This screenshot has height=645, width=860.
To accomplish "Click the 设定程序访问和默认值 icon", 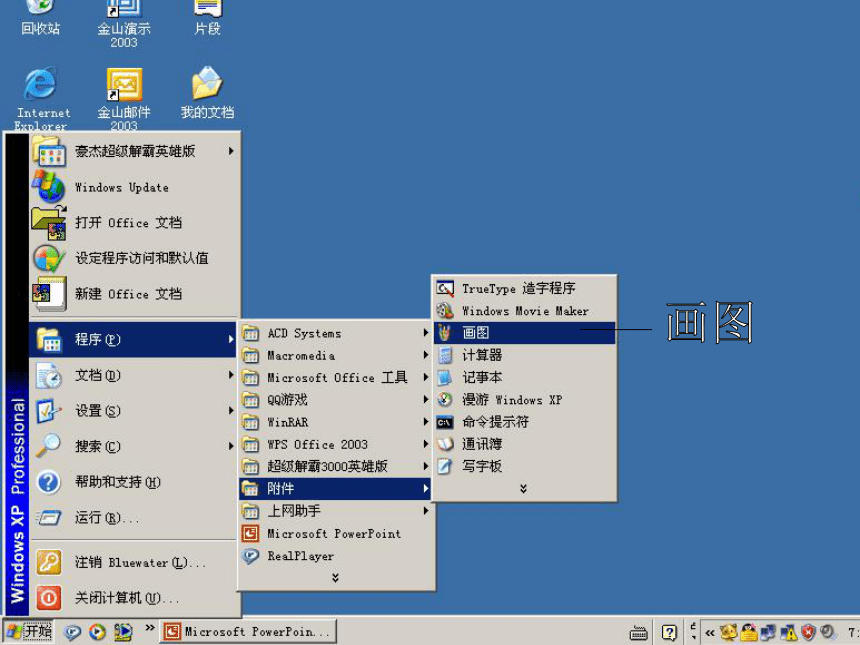I will click(49, 258).
